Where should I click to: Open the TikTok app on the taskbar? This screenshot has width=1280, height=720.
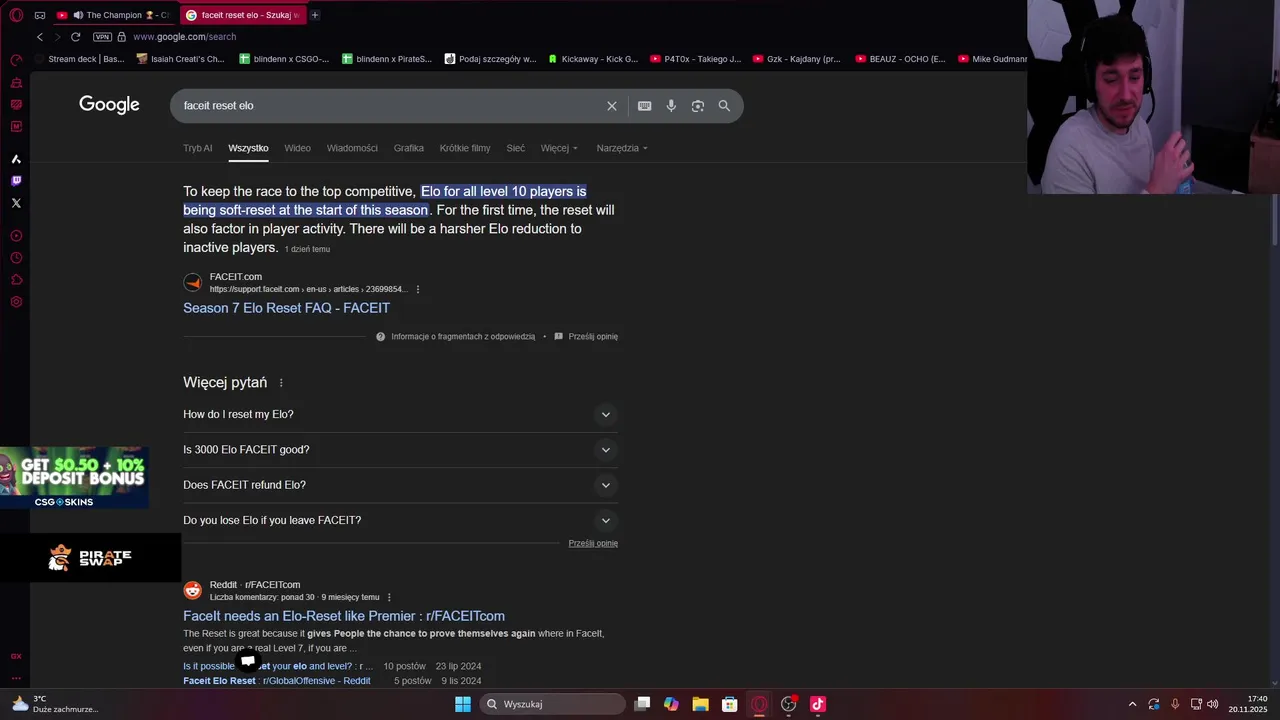tap(818, 704)
